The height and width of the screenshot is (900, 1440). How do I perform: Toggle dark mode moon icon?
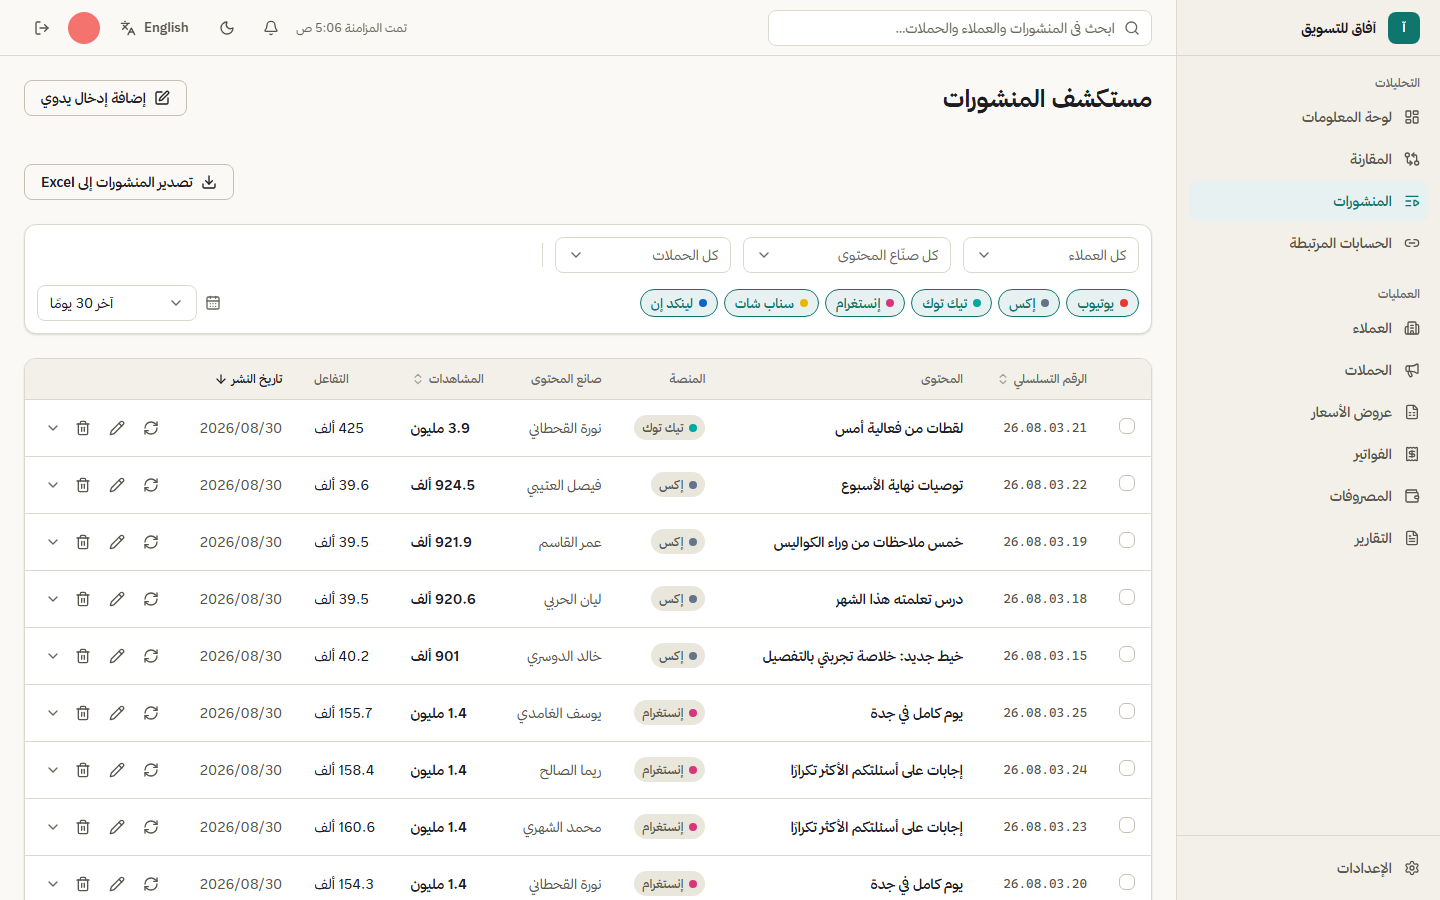pos(227,28)
